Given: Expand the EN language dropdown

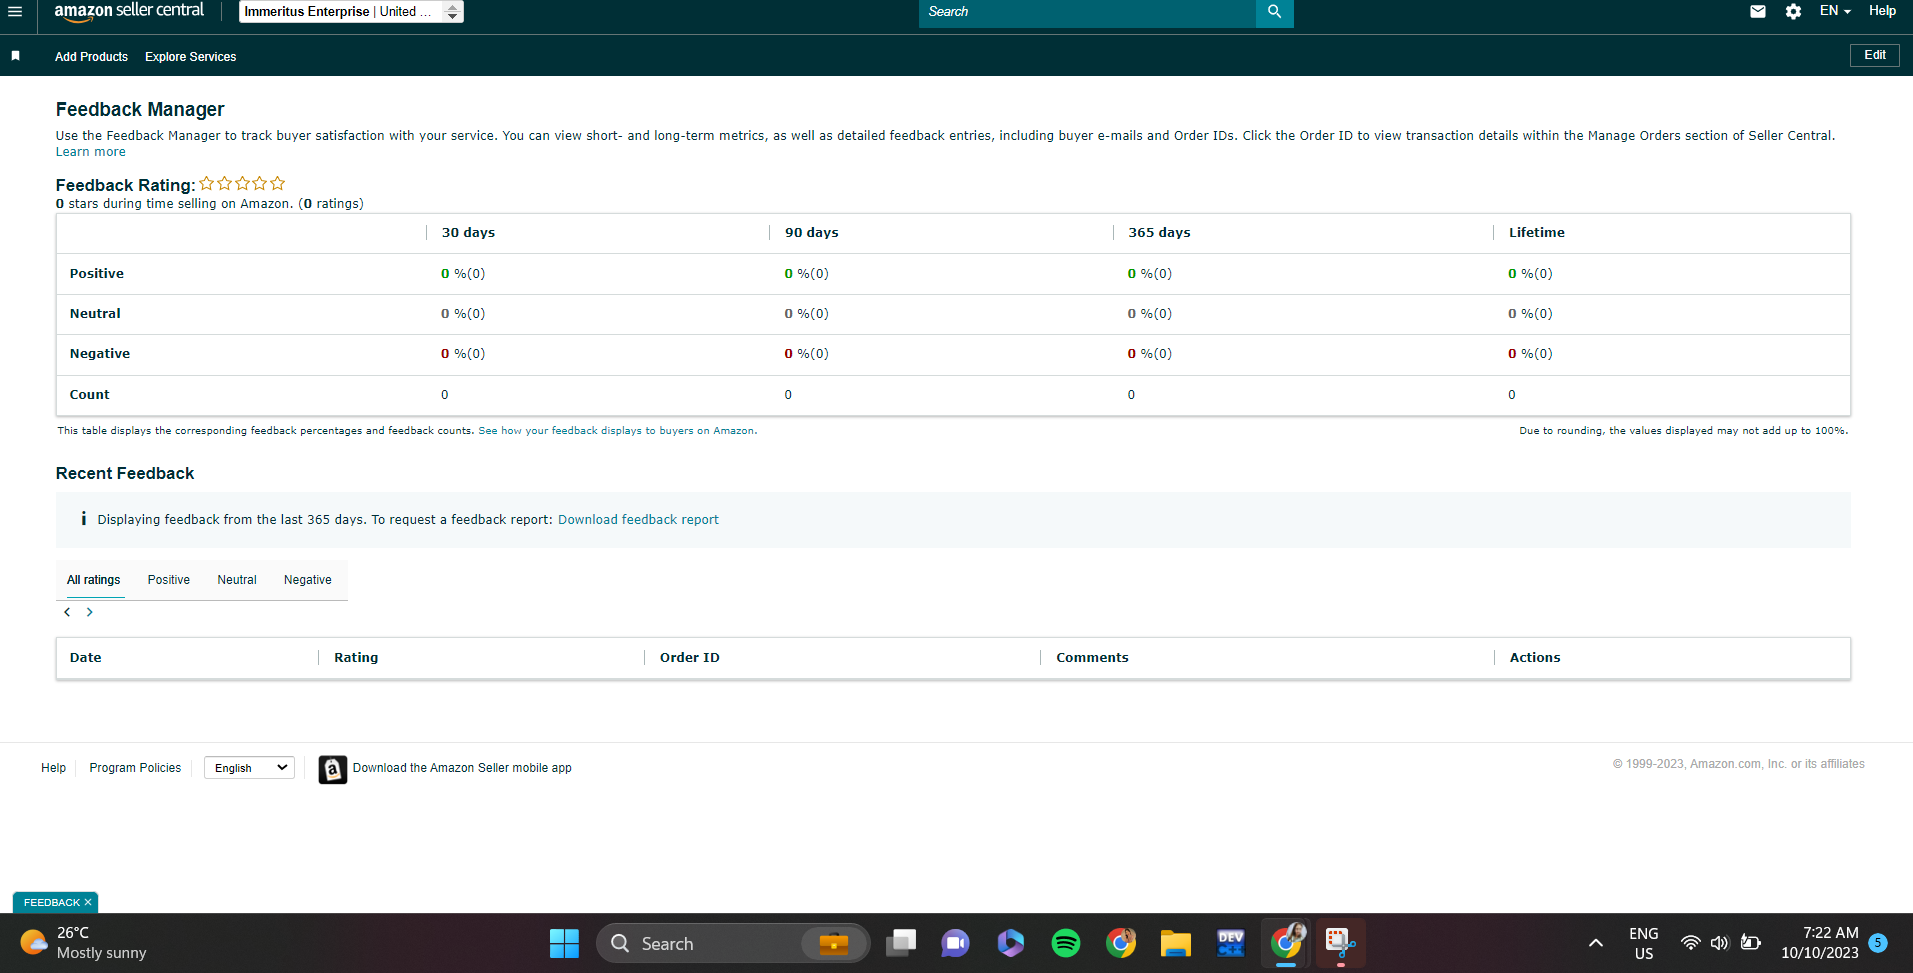Looking at the screenshot, I should tap(1835, 11).
